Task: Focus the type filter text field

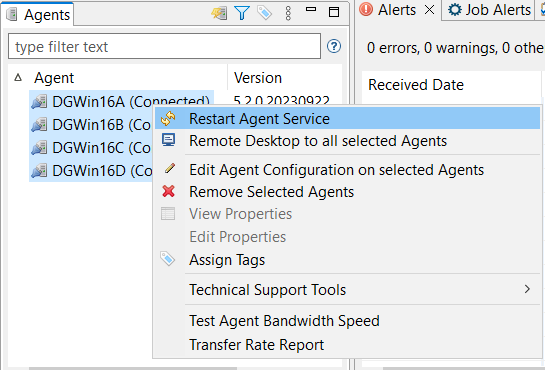Action: (164, 46)
